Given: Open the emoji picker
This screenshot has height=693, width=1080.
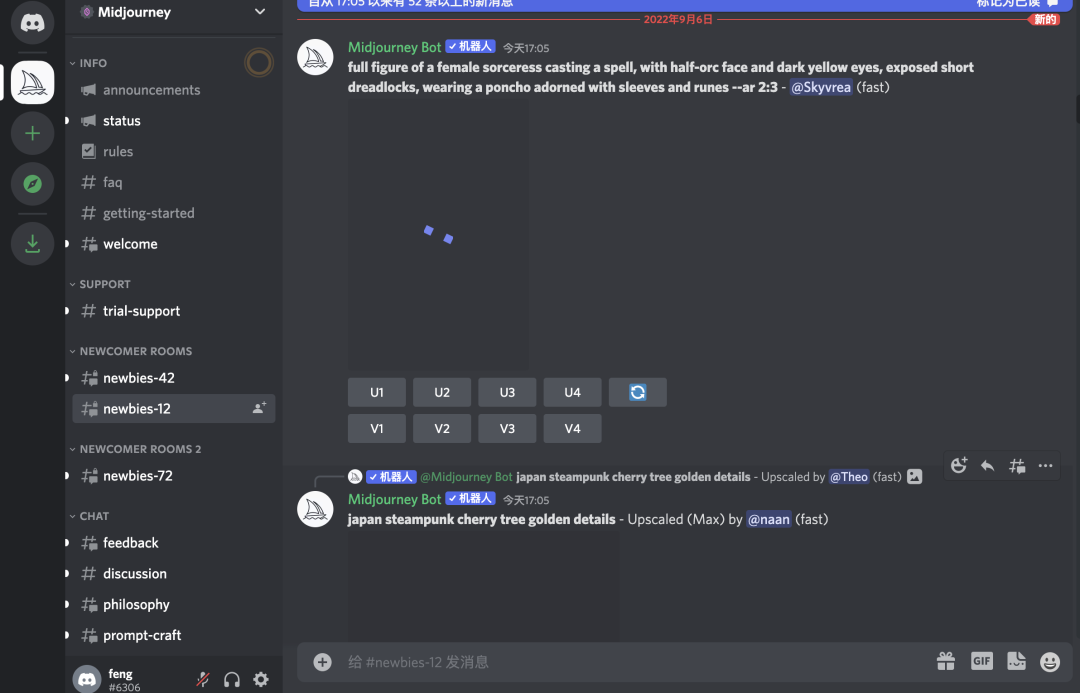Looking at the screenshot, I should coord(1050,662).
